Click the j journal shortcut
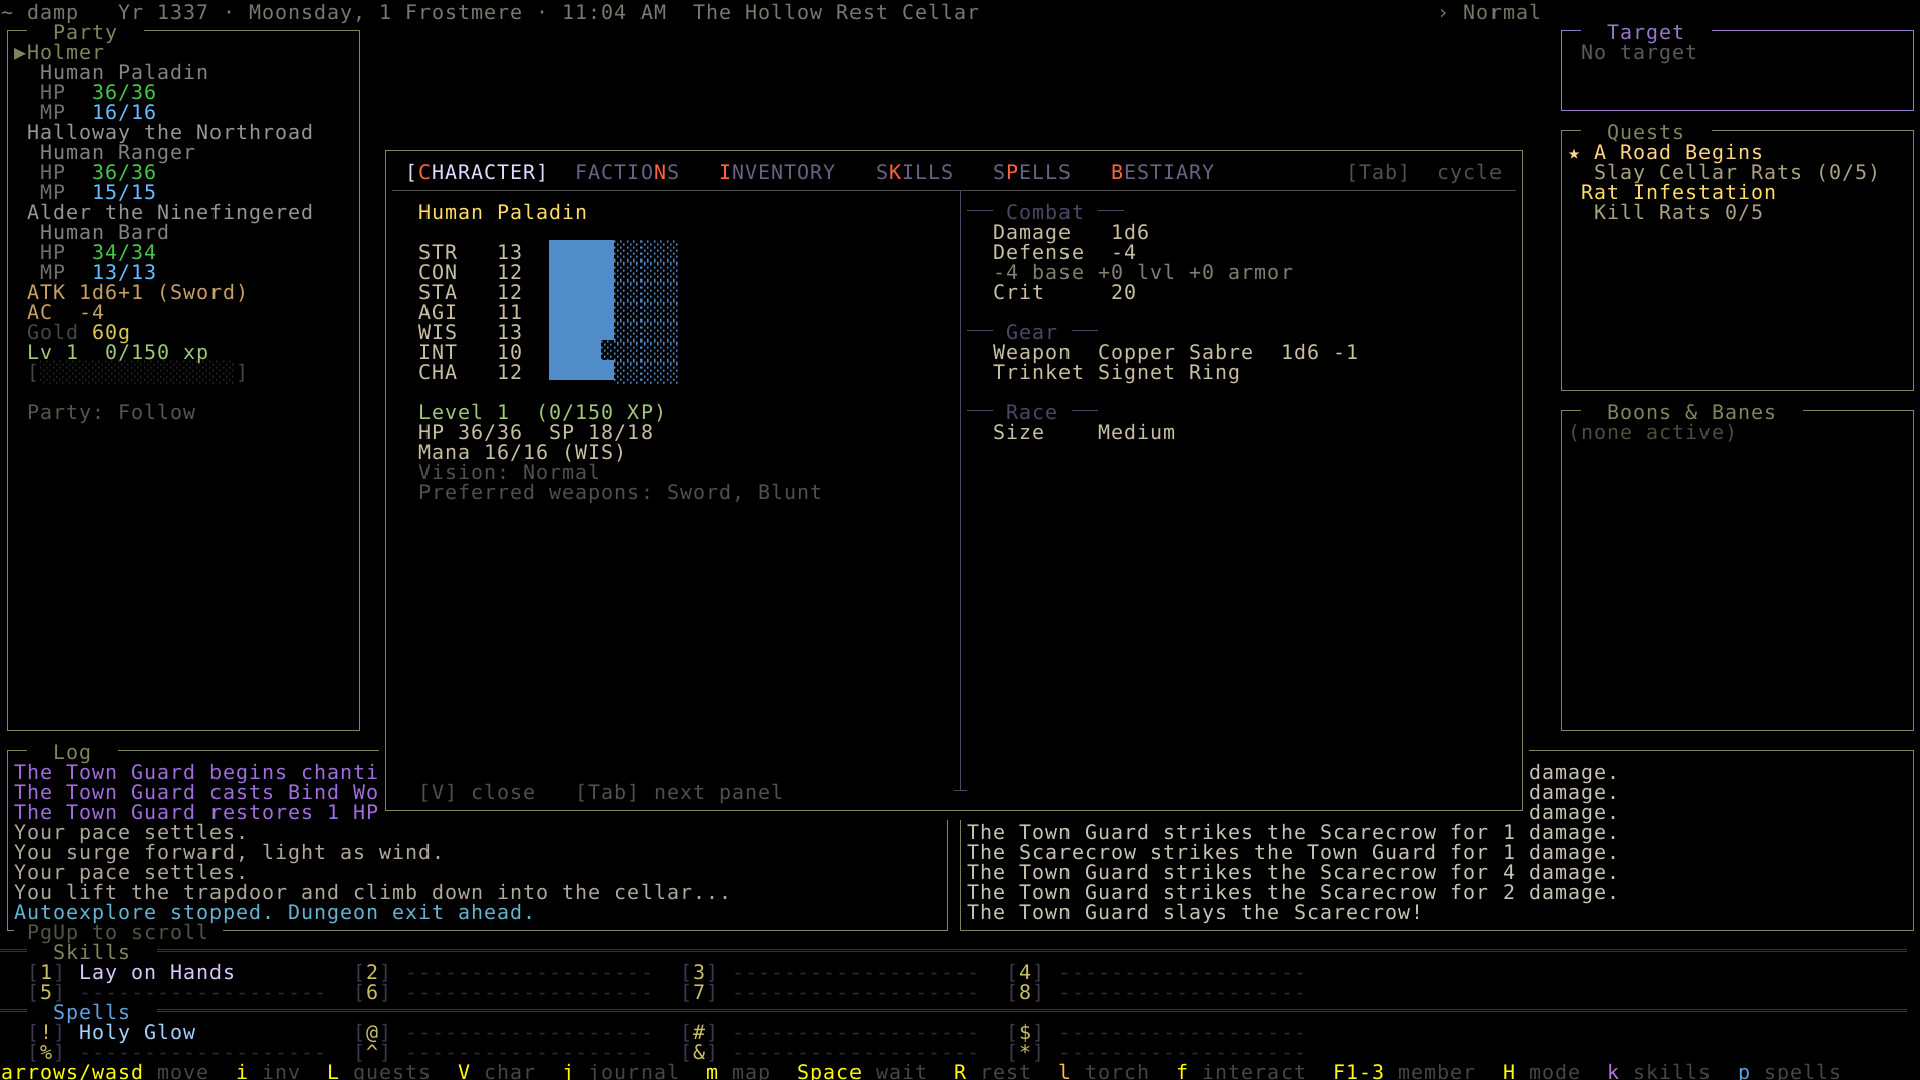Viewport: 1920px width, 1080px height. (x=620, y=1071)
